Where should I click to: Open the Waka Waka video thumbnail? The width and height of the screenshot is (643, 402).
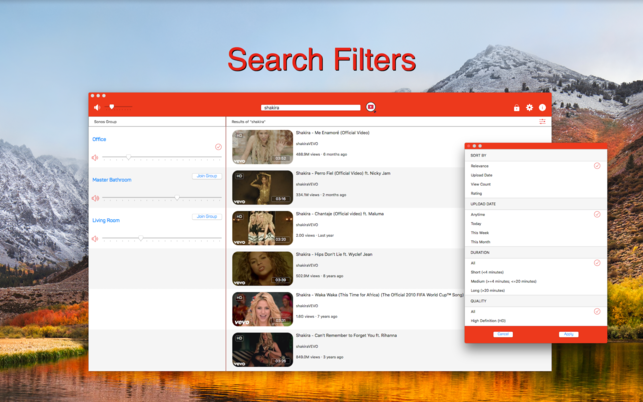pos(262,309)
